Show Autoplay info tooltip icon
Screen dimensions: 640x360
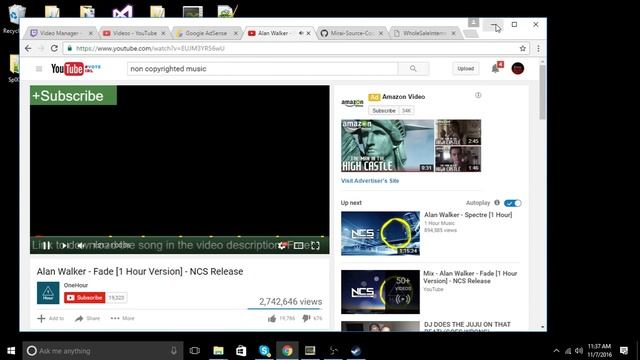(497, 202)
